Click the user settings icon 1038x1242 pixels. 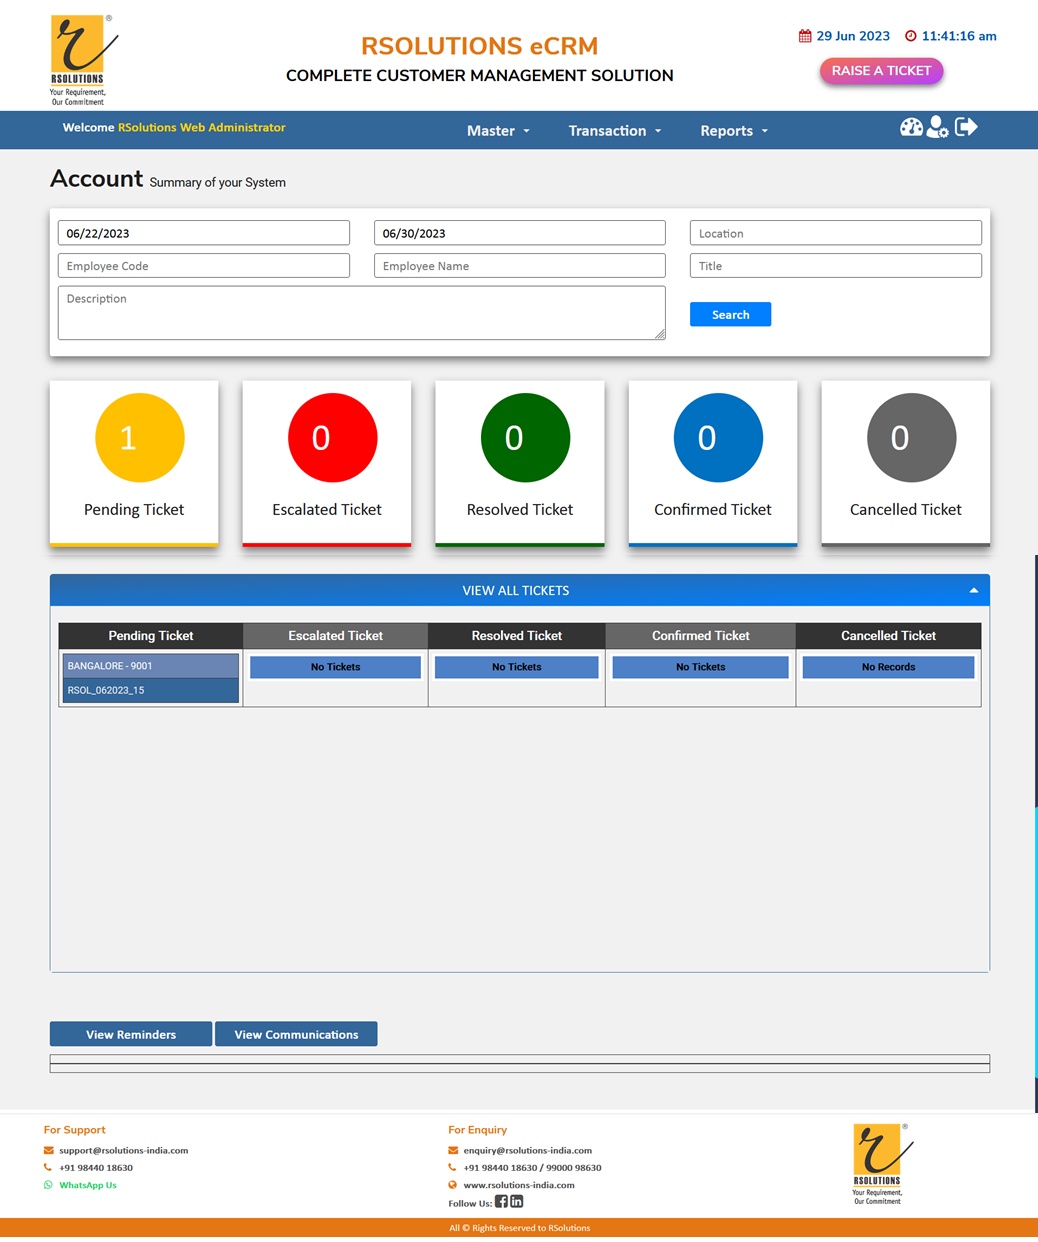click(937, 127)
